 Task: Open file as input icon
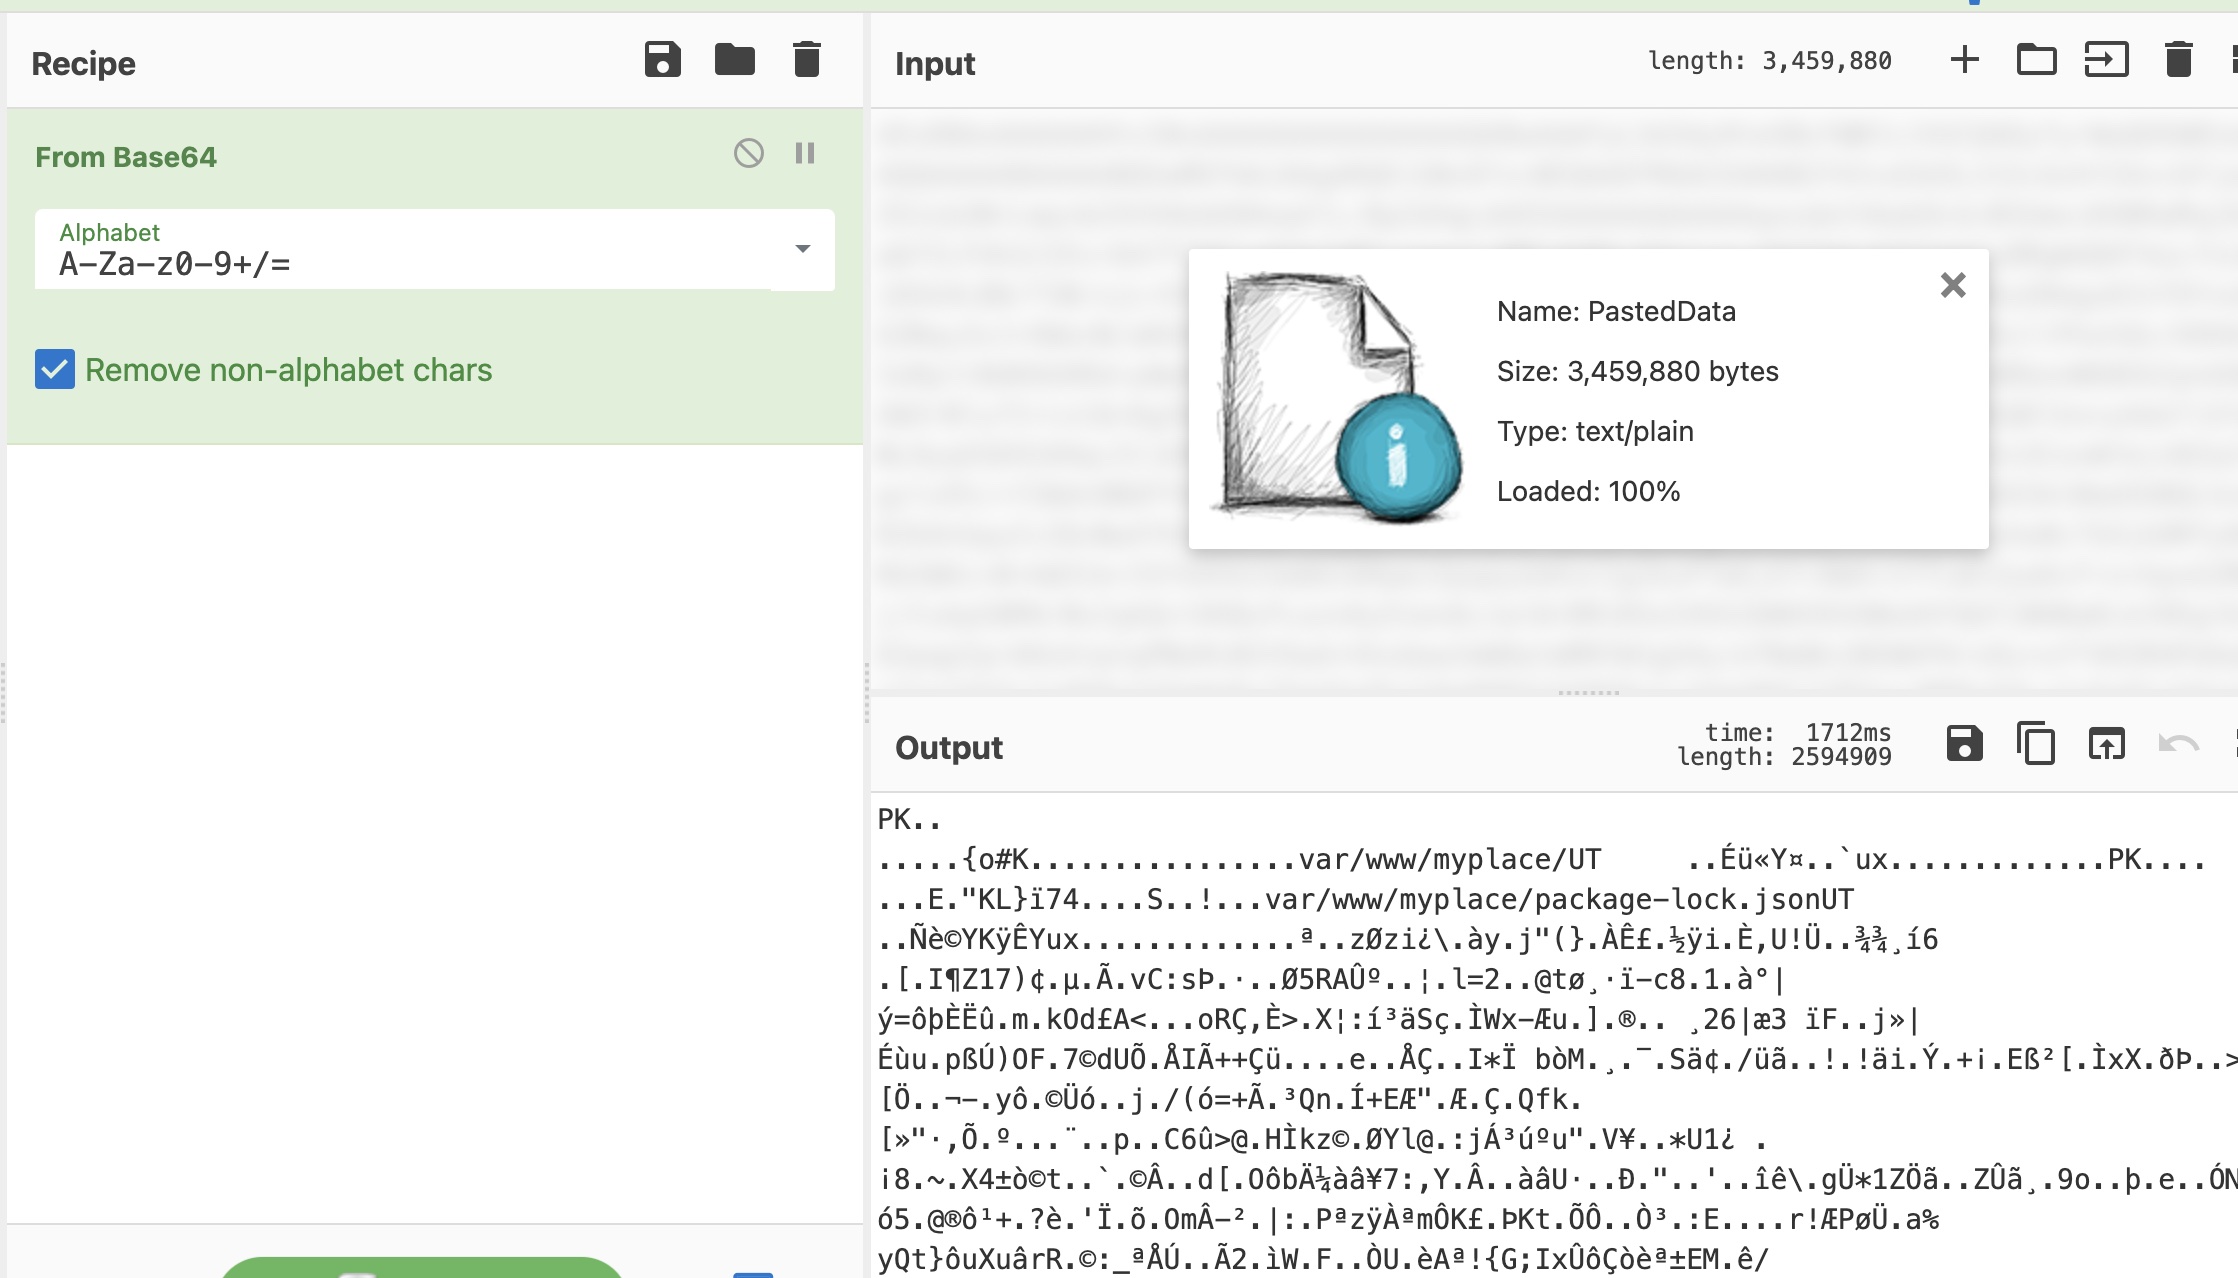click(2106, 60)
